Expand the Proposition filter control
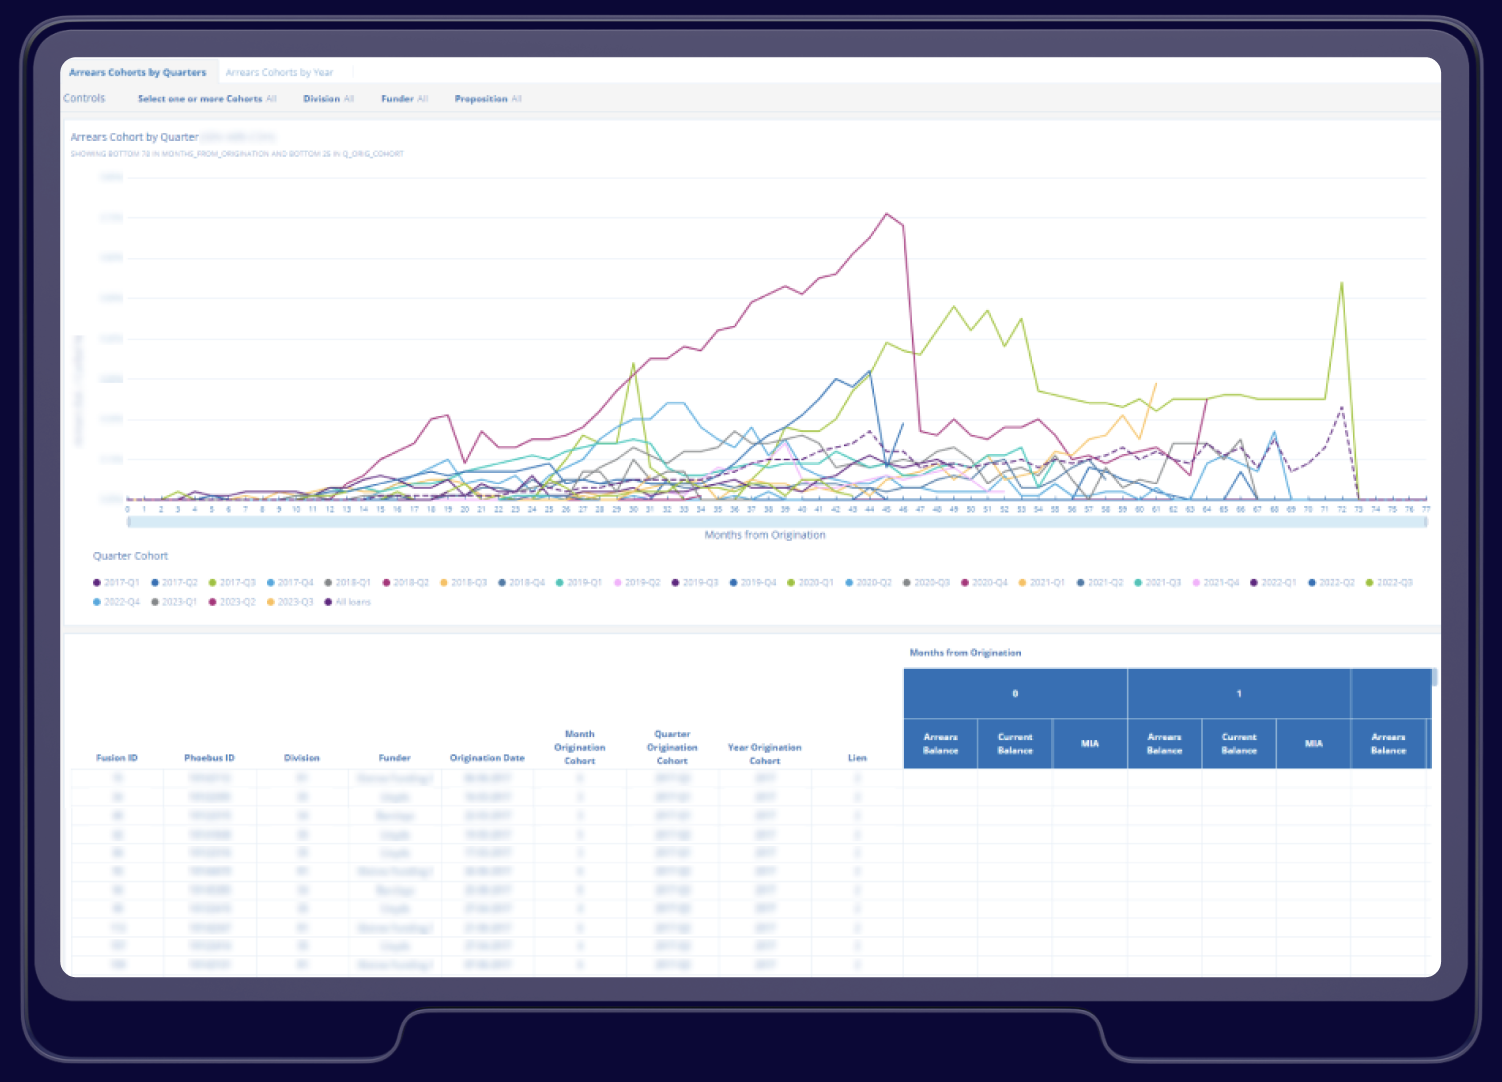This screenshot has height=1082, width=1502. (x=487, y=99)
